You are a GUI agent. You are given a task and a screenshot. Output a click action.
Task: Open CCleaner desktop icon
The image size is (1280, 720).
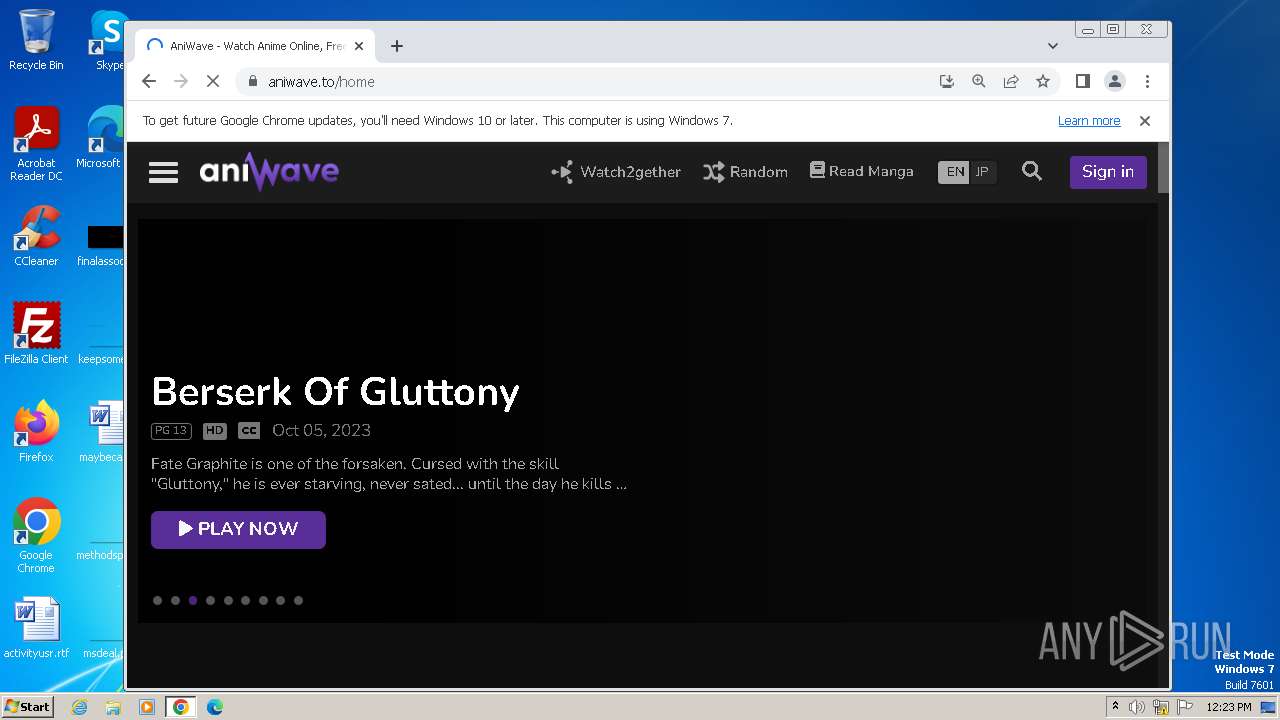tap(36, 236)
